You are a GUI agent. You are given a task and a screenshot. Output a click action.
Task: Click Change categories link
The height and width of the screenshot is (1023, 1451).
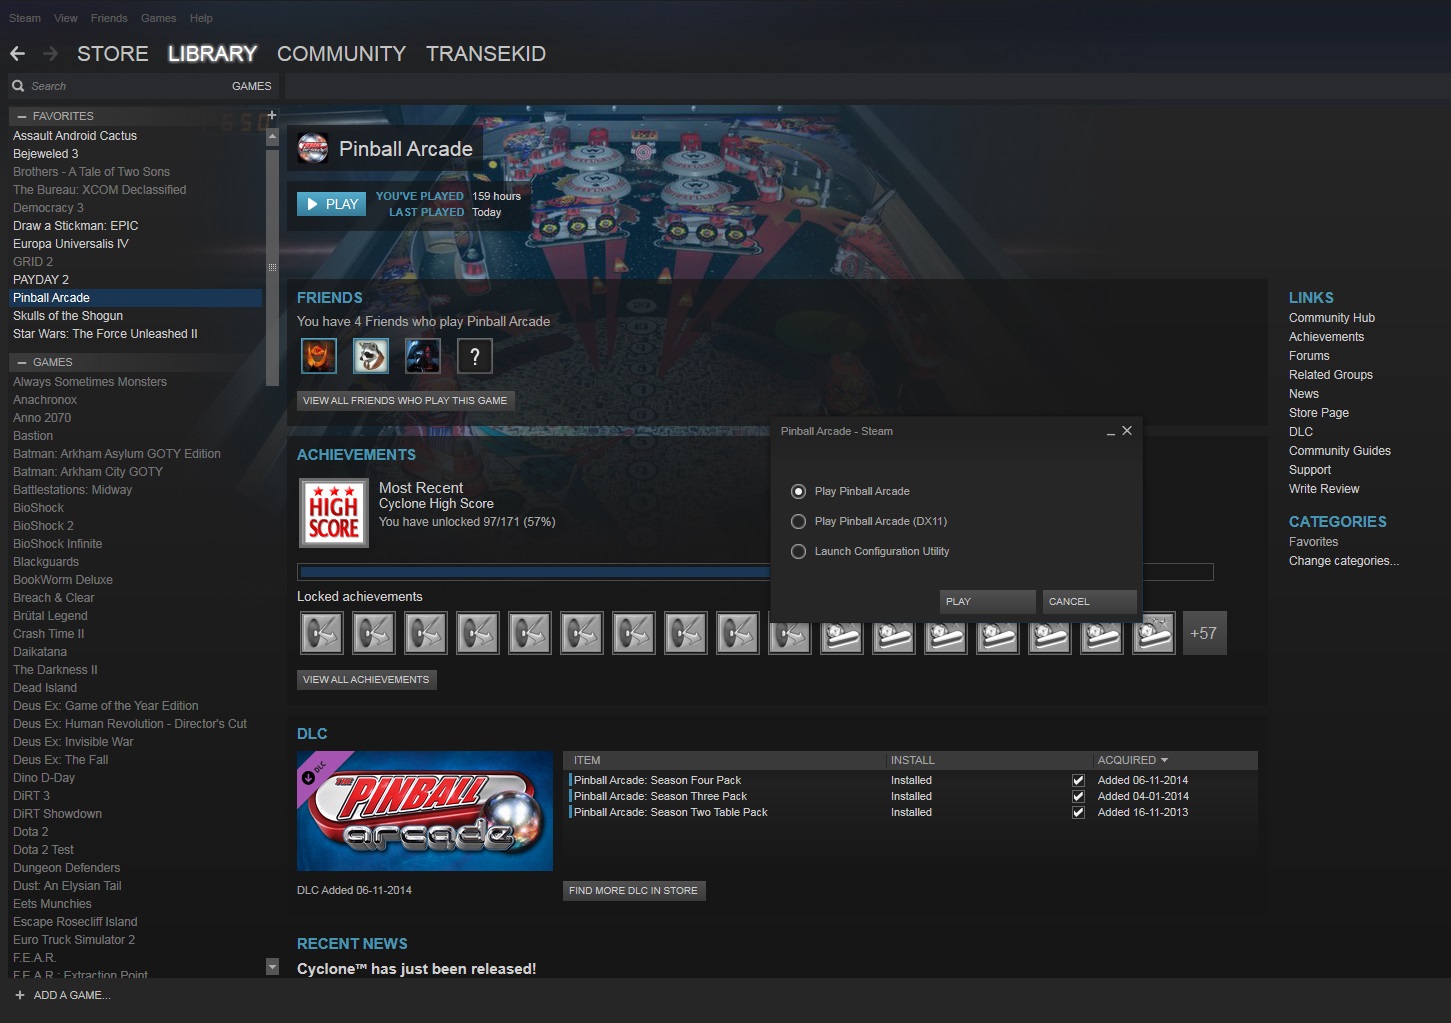coord(1344,561)
